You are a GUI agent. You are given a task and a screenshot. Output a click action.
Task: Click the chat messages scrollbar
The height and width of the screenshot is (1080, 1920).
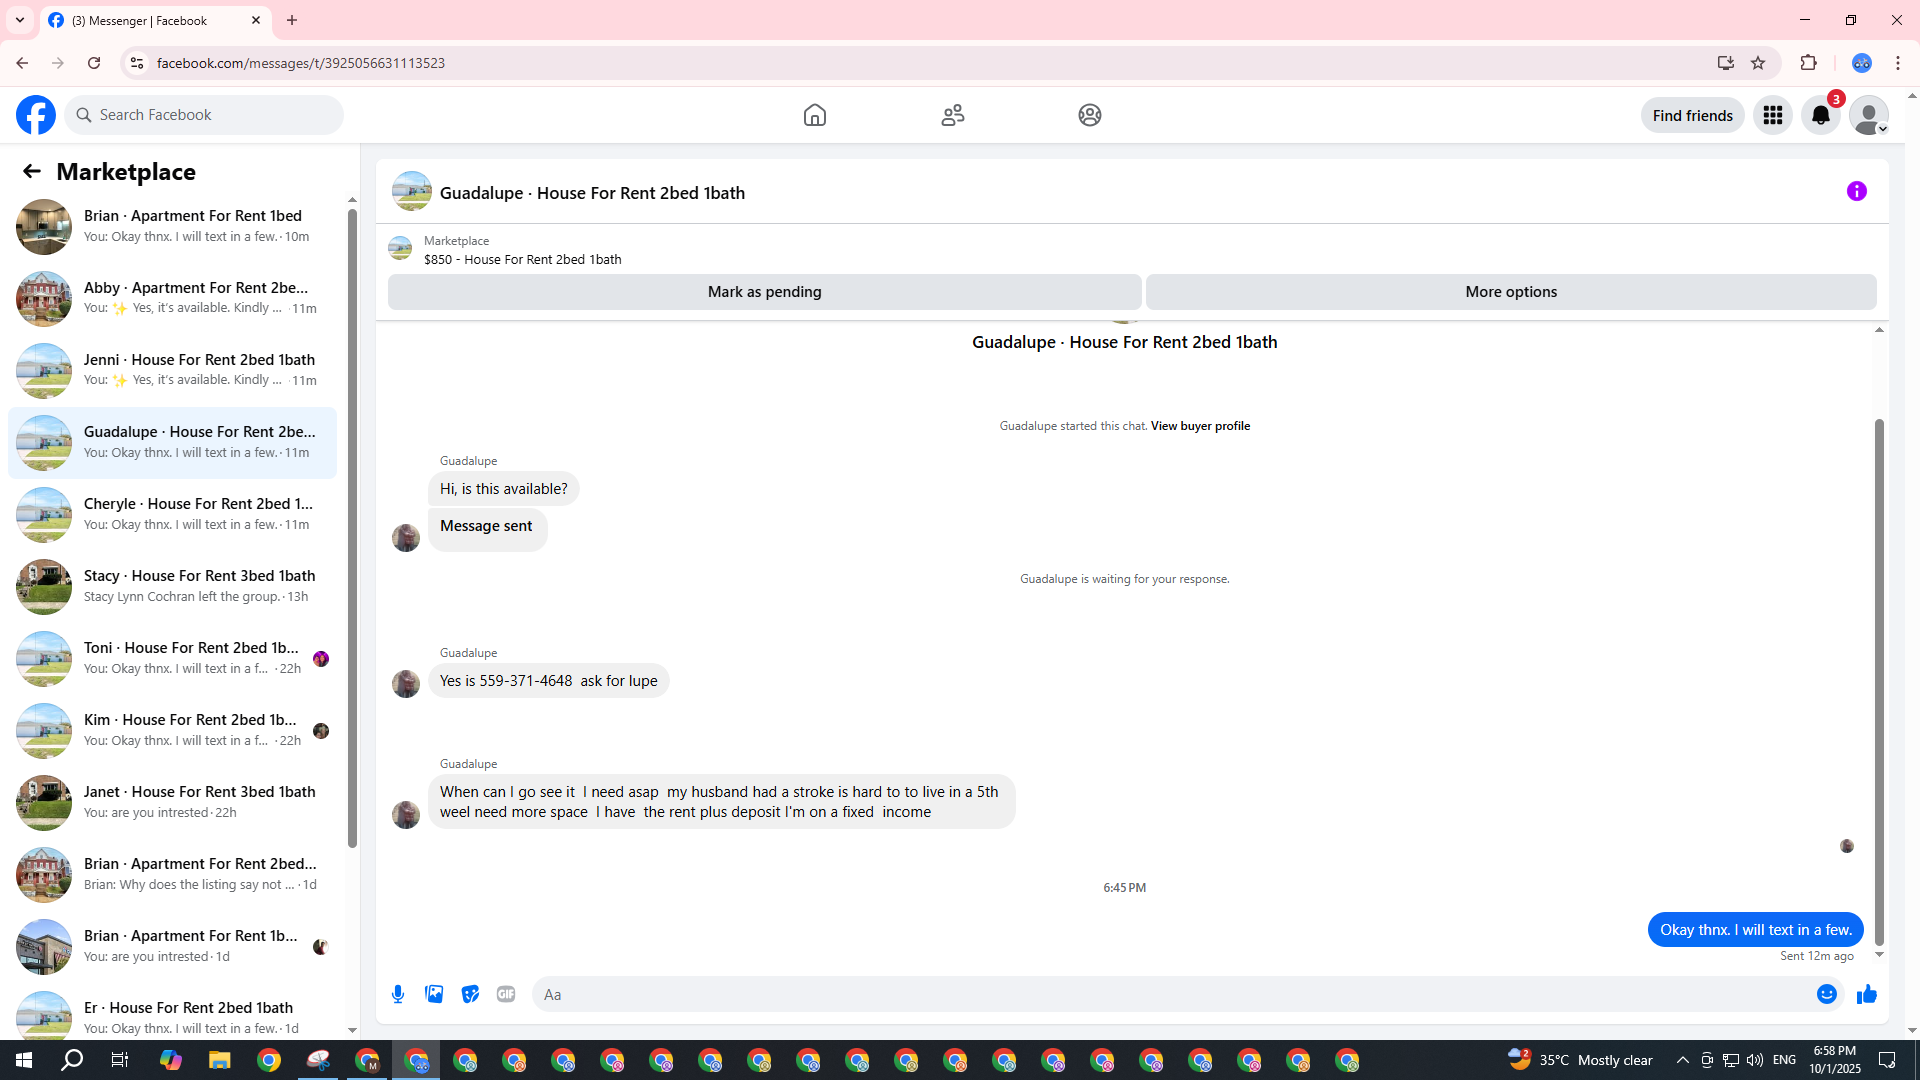(1879, 682)
